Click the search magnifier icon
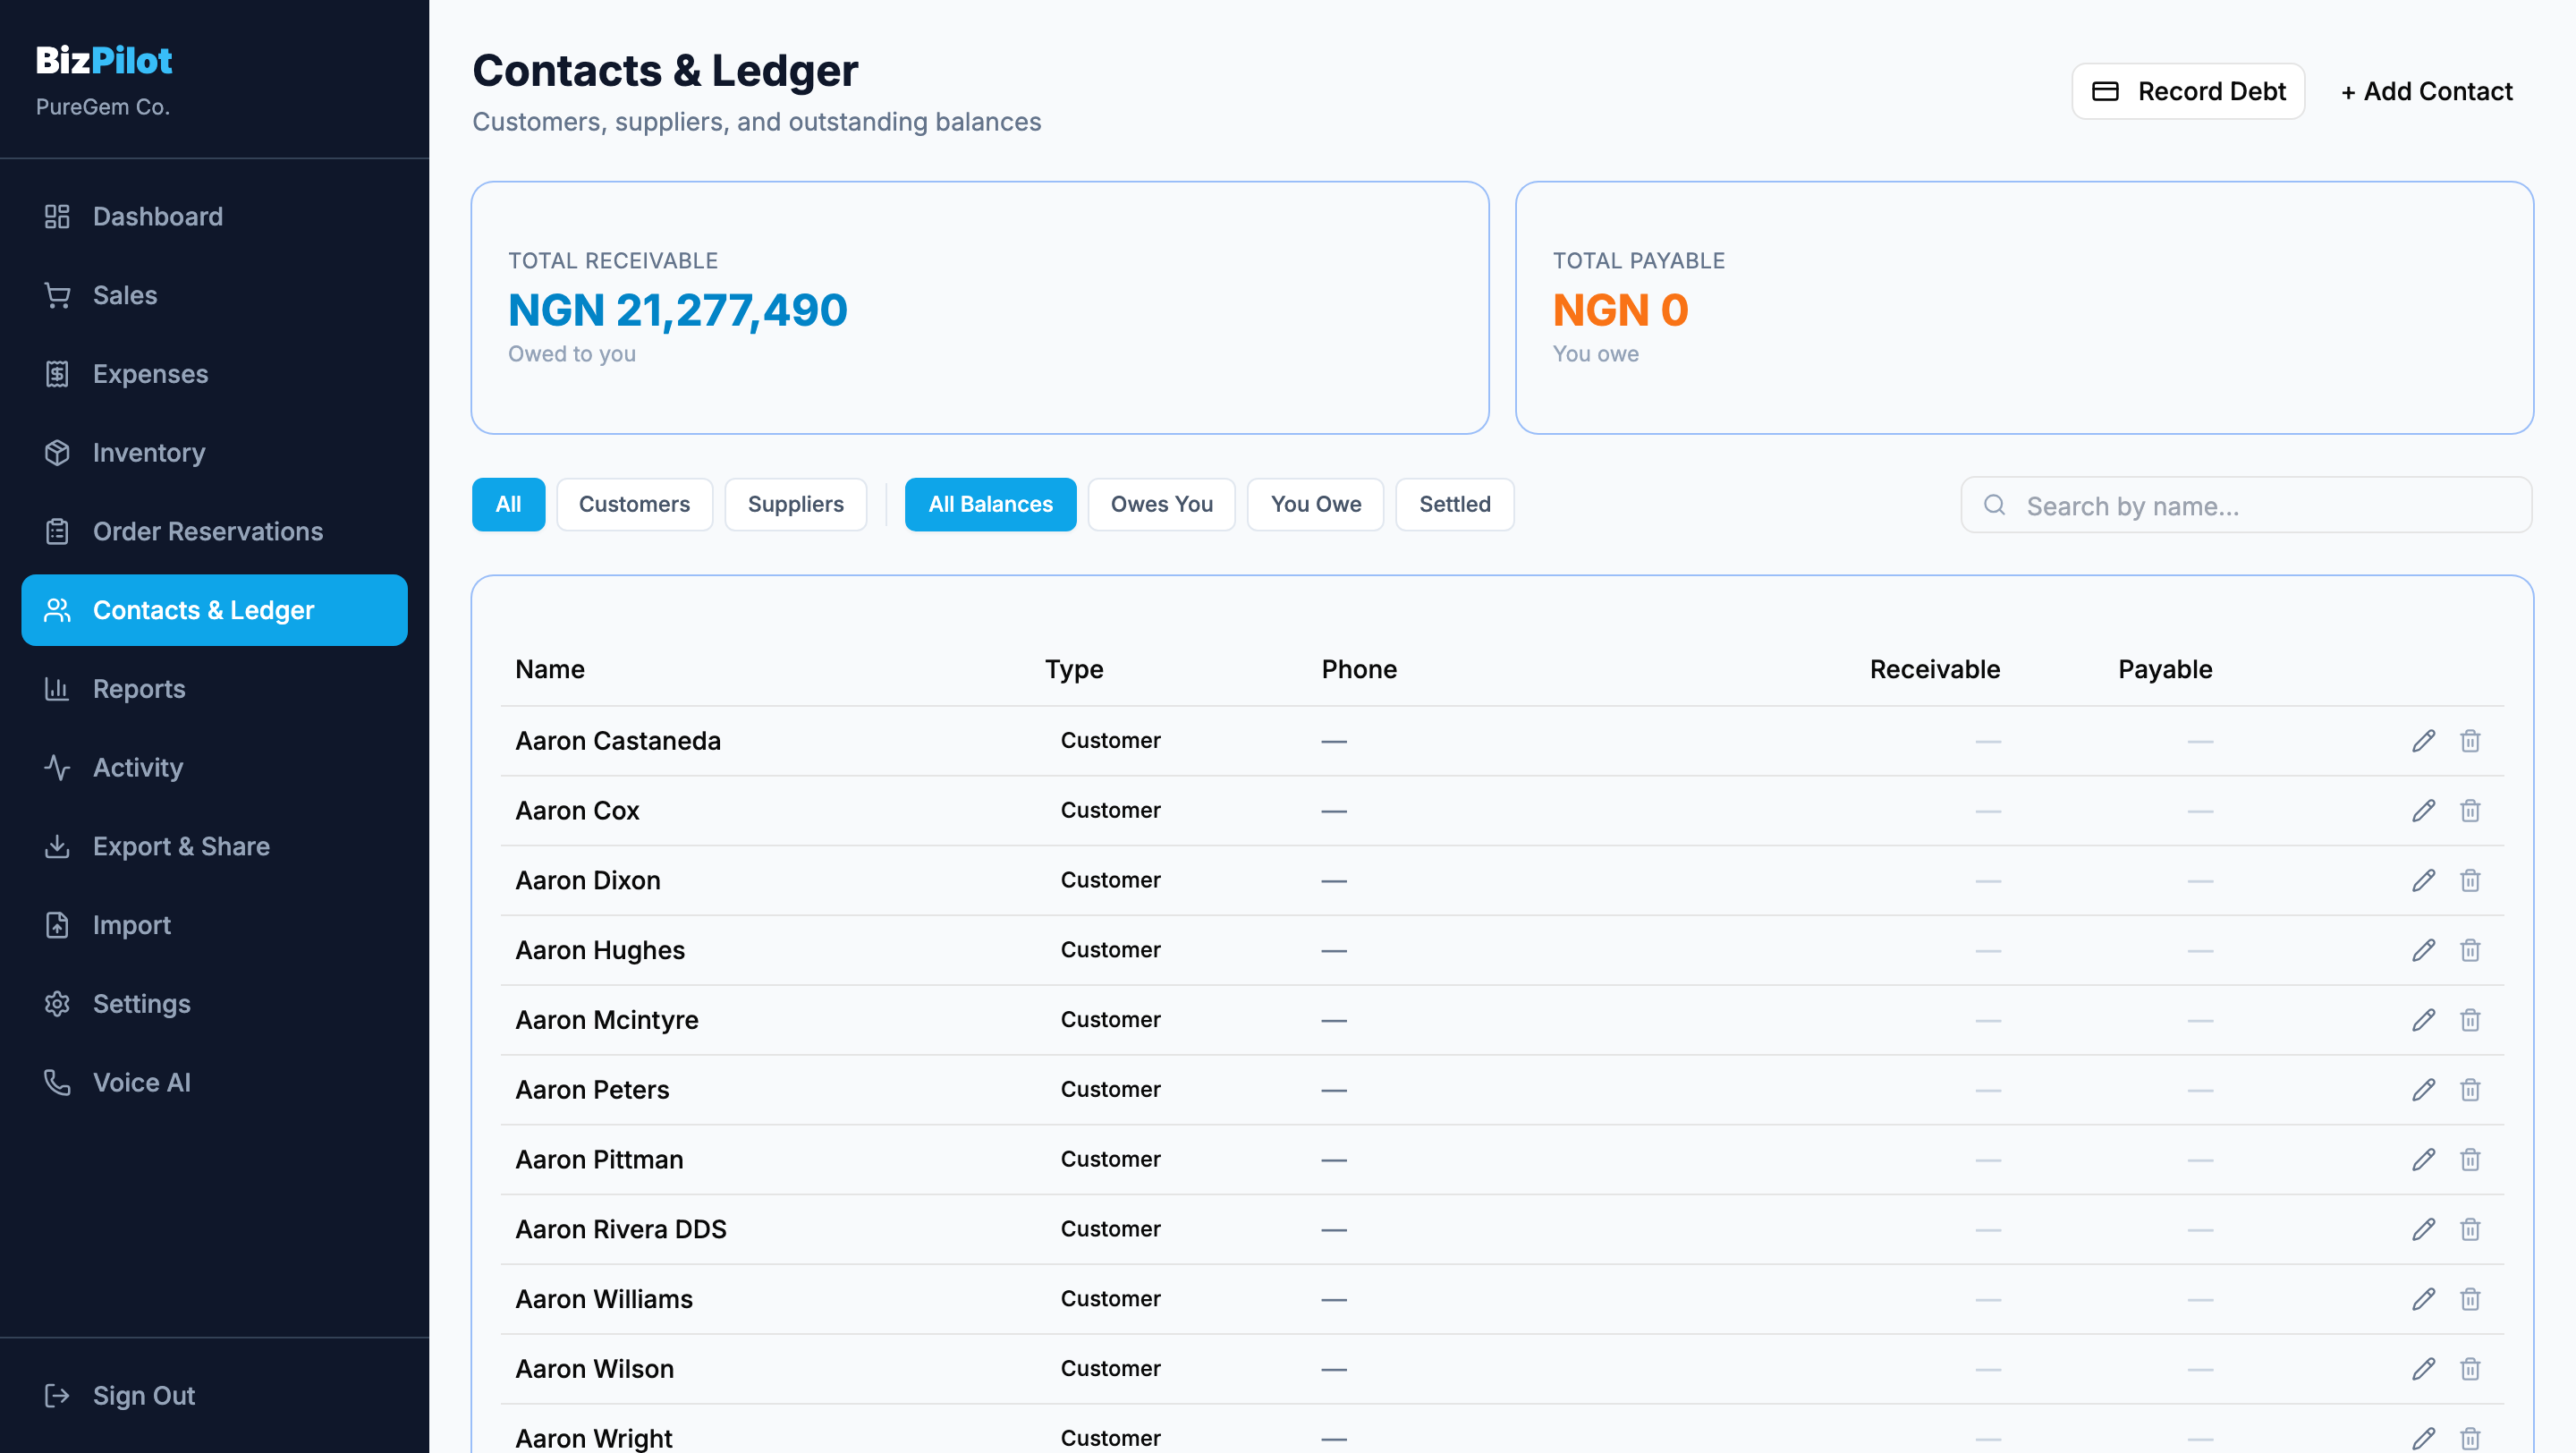Image resolution: width=2576 pixels, height=1453 pixels. [1994, 505]
